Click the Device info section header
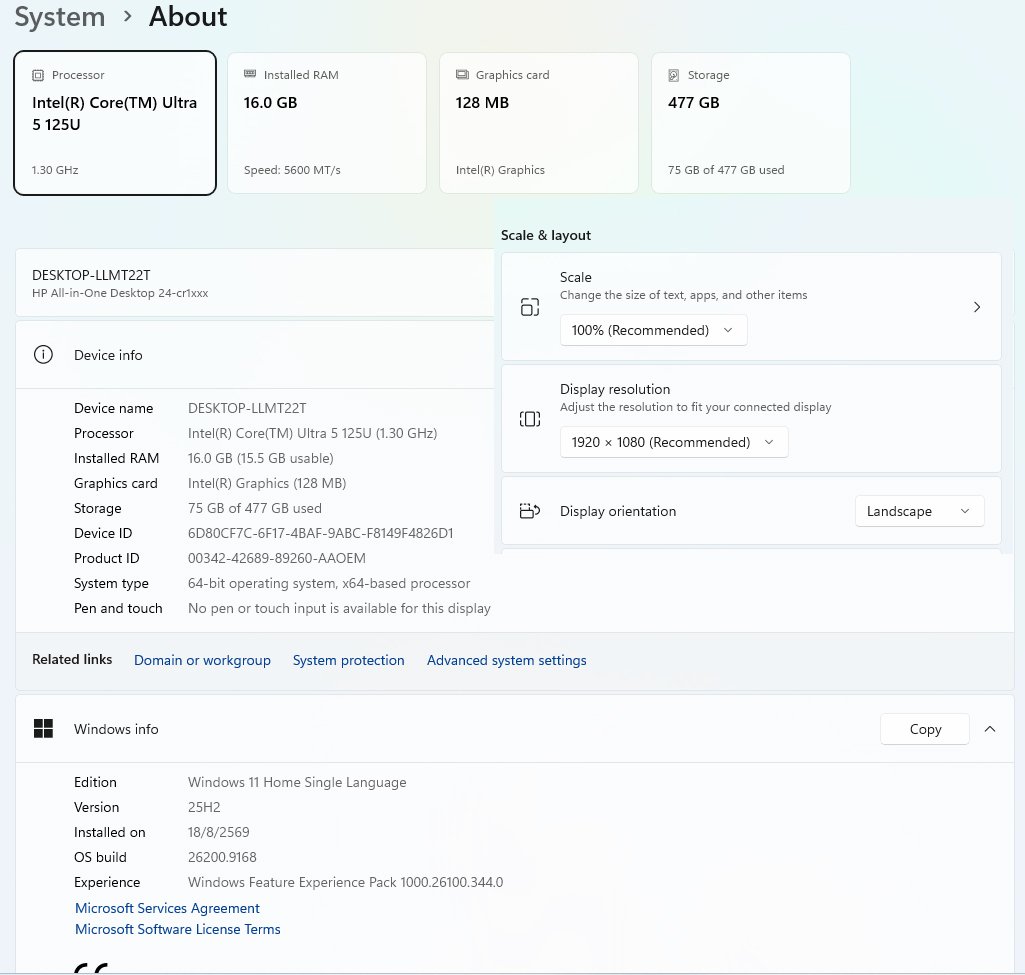Viewport: 1025px width, 975px height. point(255,355)
